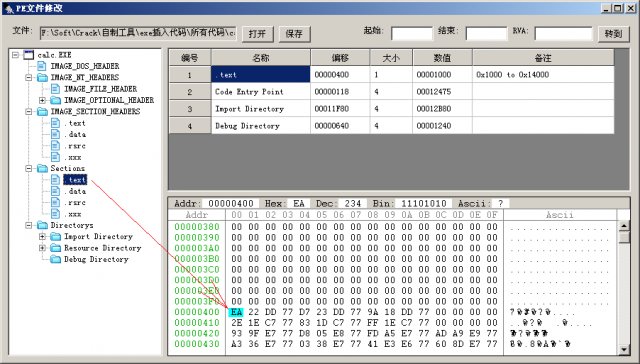Click the Directorys folder icon
Viewport: 640px width, 364px height.
click(x=42, y=225)
